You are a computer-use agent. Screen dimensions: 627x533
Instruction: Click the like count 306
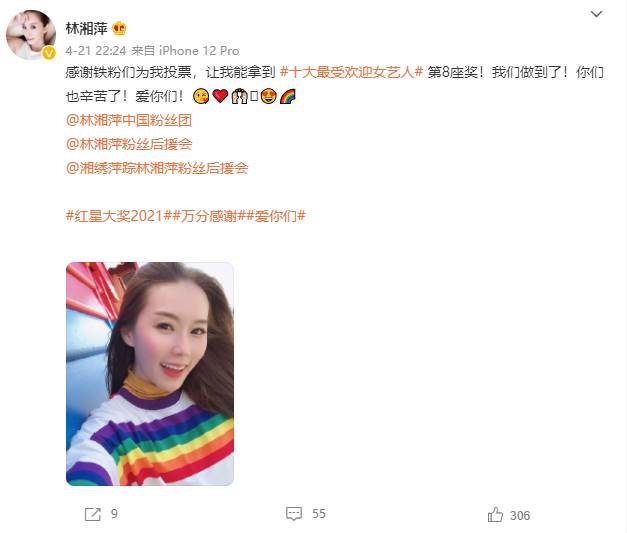[x=520, y=515]
